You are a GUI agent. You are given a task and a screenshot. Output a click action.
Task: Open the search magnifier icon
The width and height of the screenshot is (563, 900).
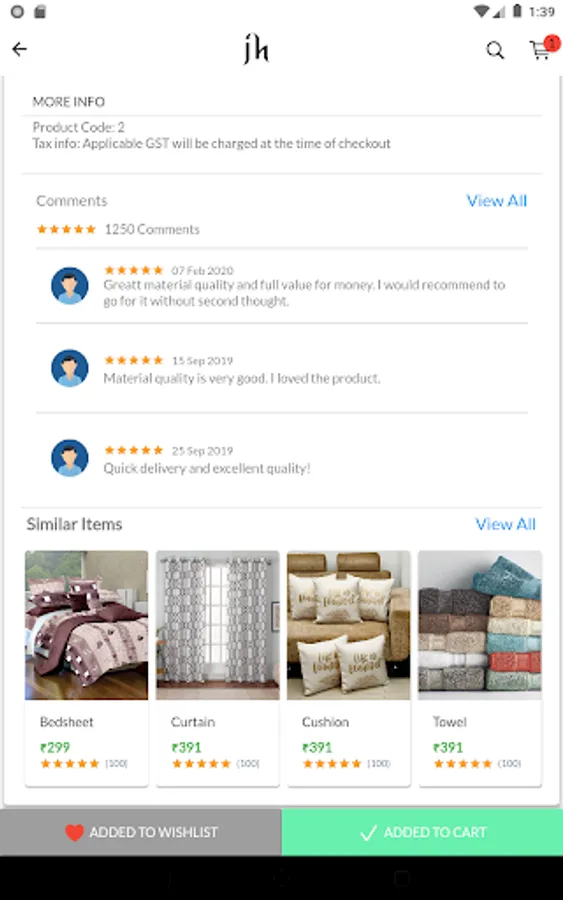(495, 51)
